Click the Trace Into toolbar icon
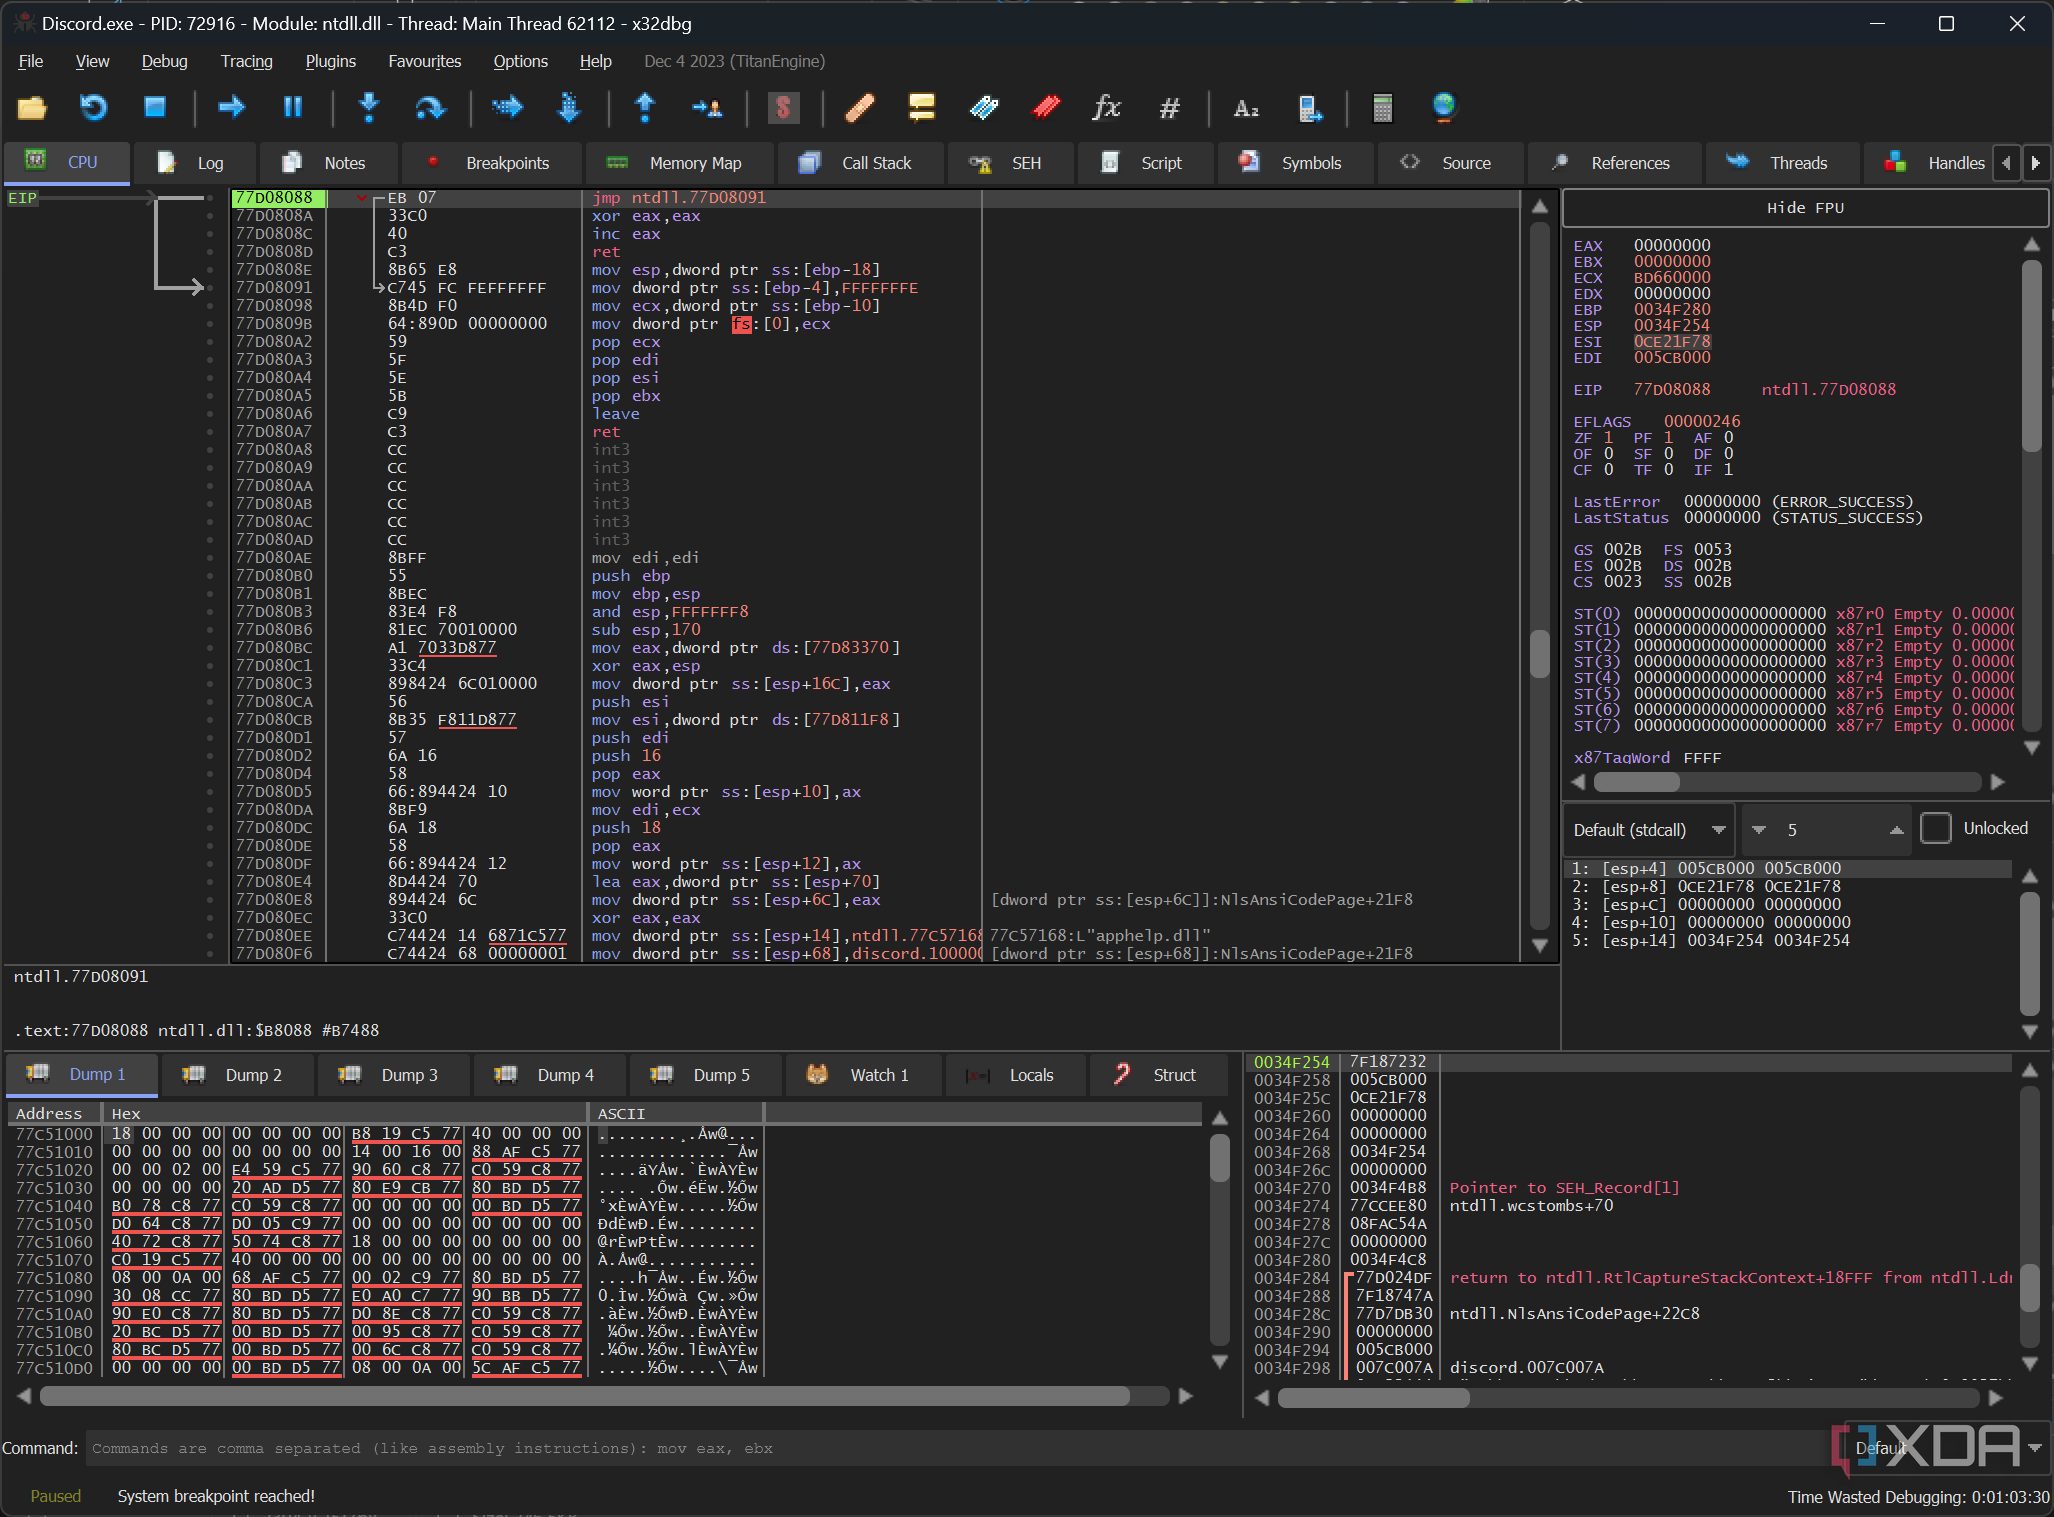 tap(507, 107)
